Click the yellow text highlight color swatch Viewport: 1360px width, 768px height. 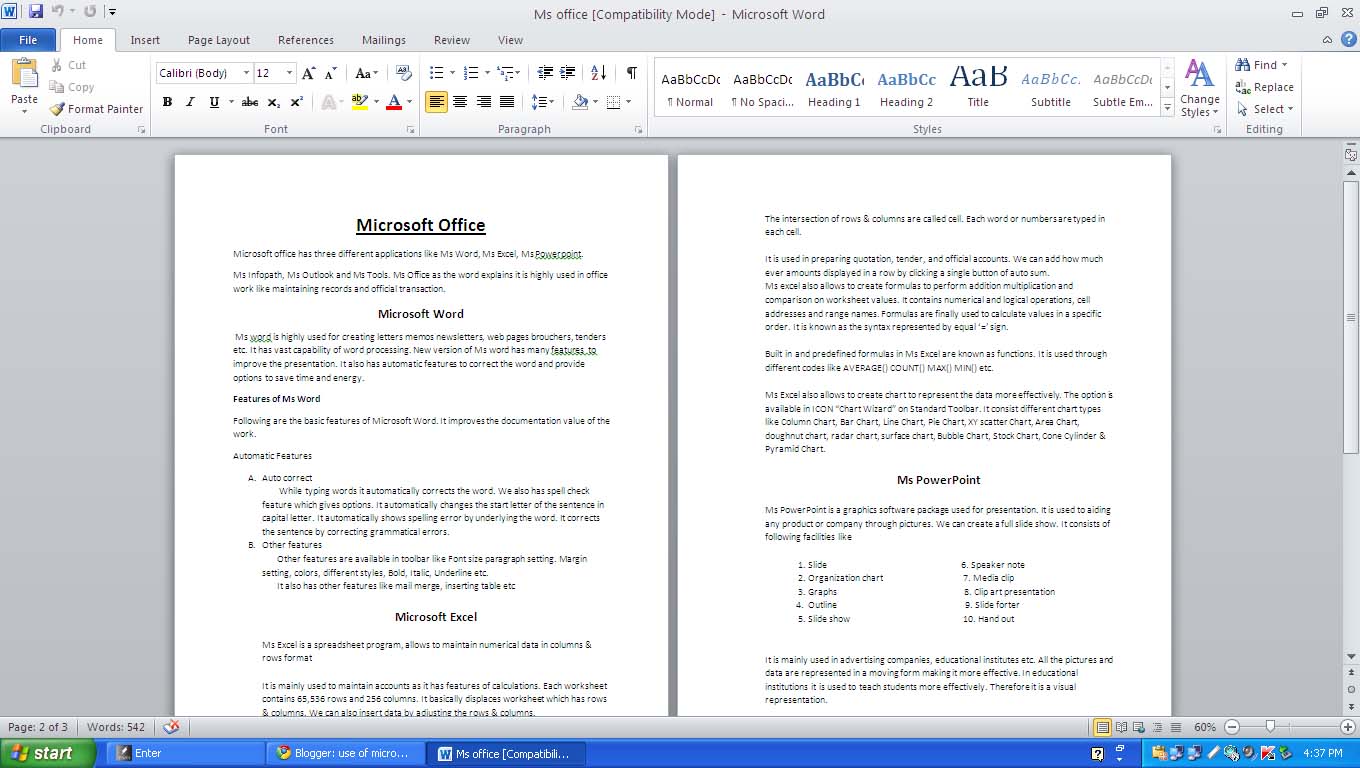coord(360,102)
